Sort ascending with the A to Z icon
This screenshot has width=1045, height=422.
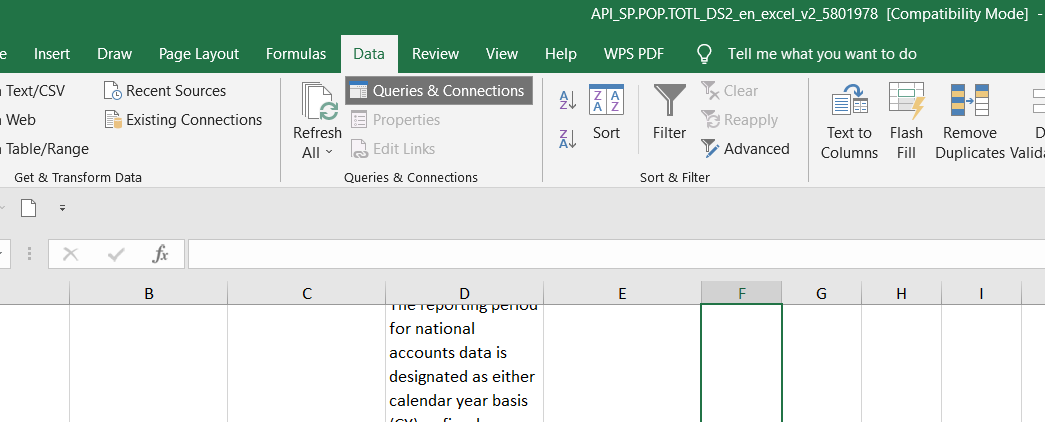(x=567, y=100)
